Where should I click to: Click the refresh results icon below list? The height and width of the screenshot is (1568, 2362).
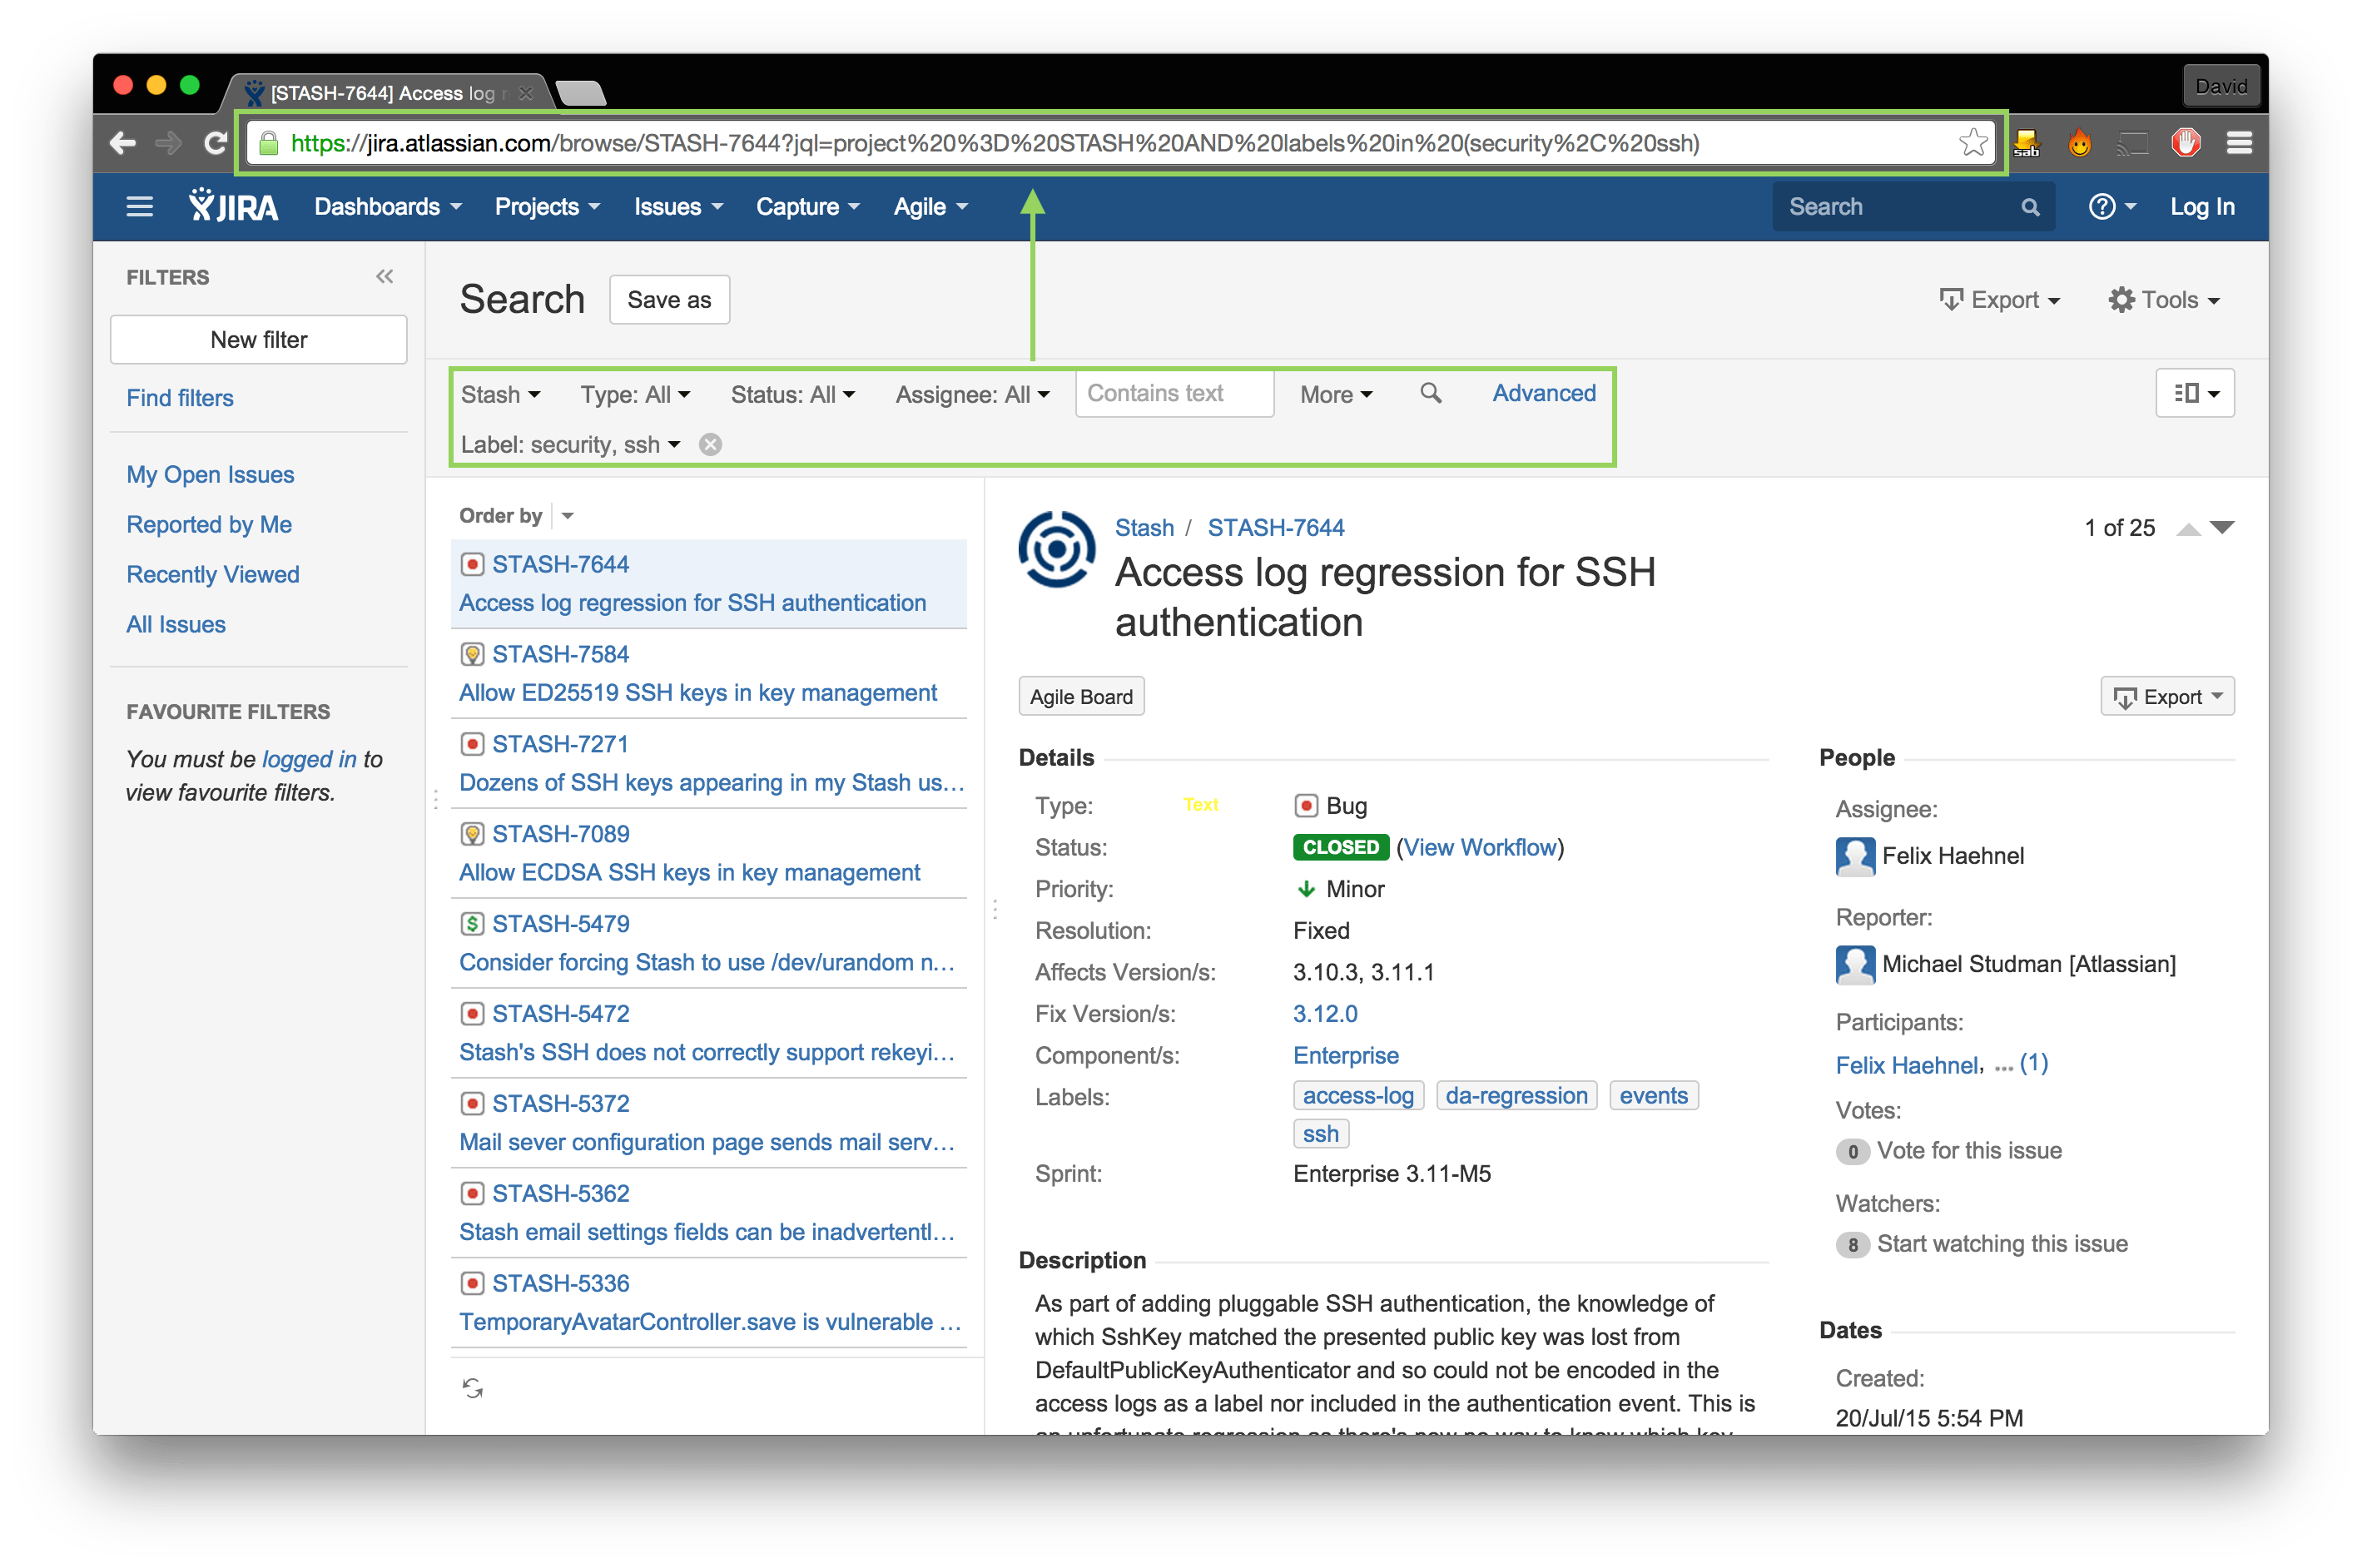(x=473, y=1387)
